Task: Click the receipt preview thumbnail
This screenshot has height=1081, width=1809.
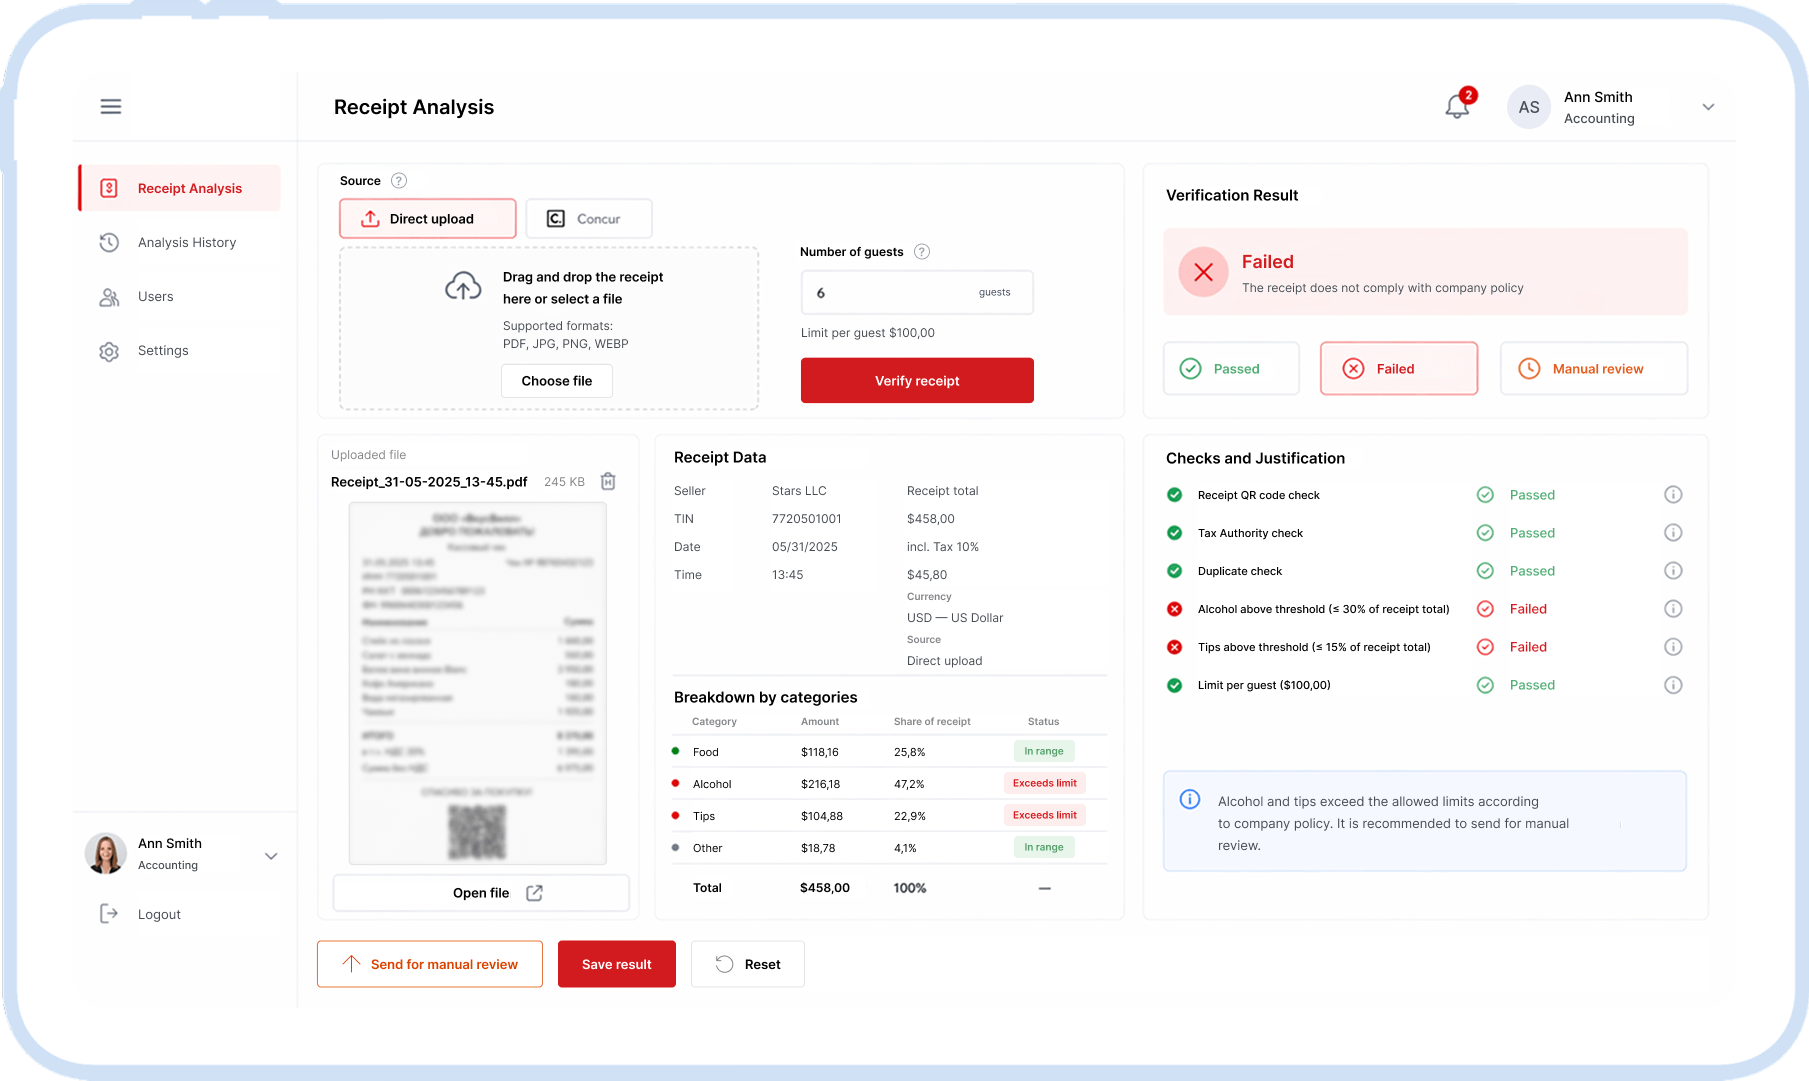Action: [477, 683]
